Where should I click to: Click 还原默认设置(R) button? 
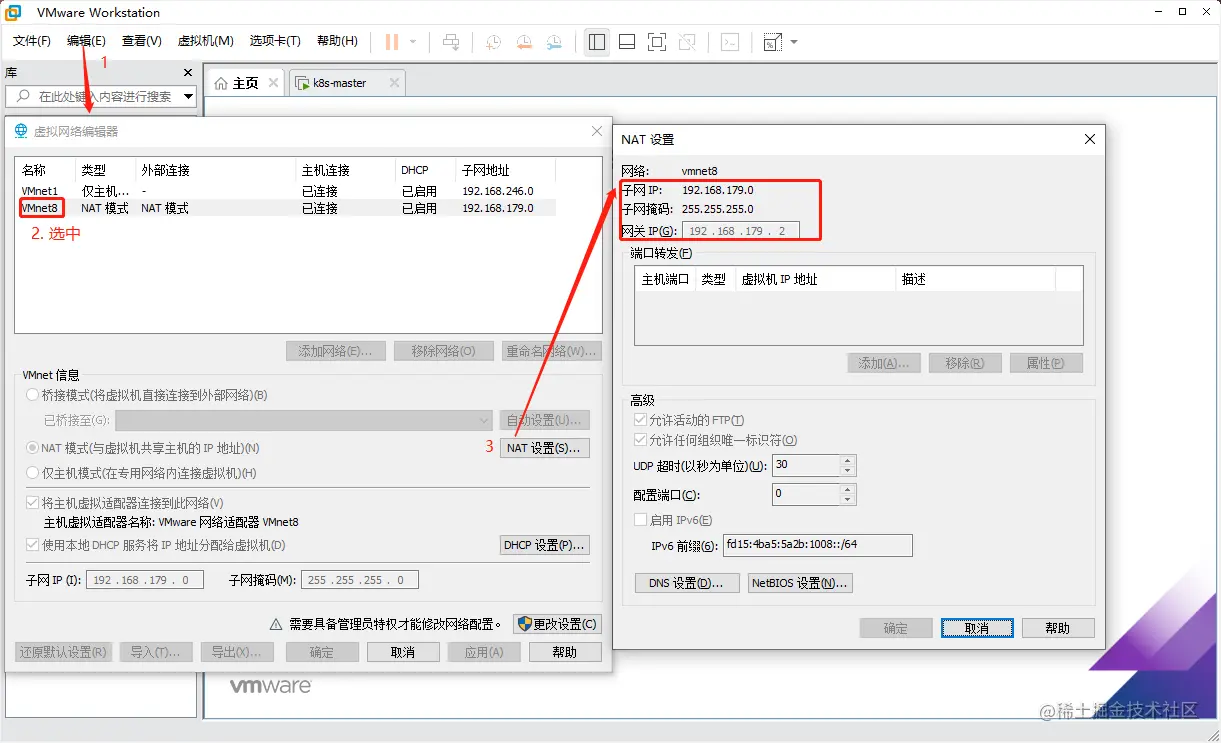(x=64, y=652)
